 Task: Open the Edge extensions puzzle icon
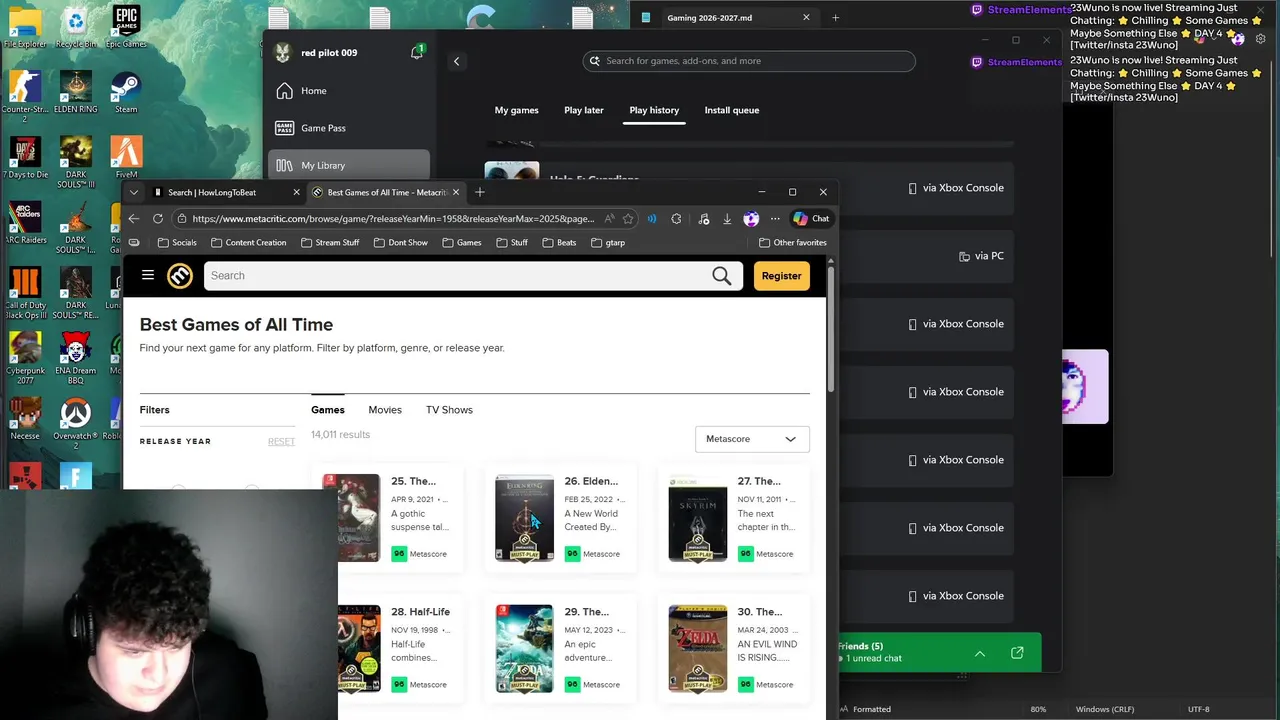click(676, 218)
